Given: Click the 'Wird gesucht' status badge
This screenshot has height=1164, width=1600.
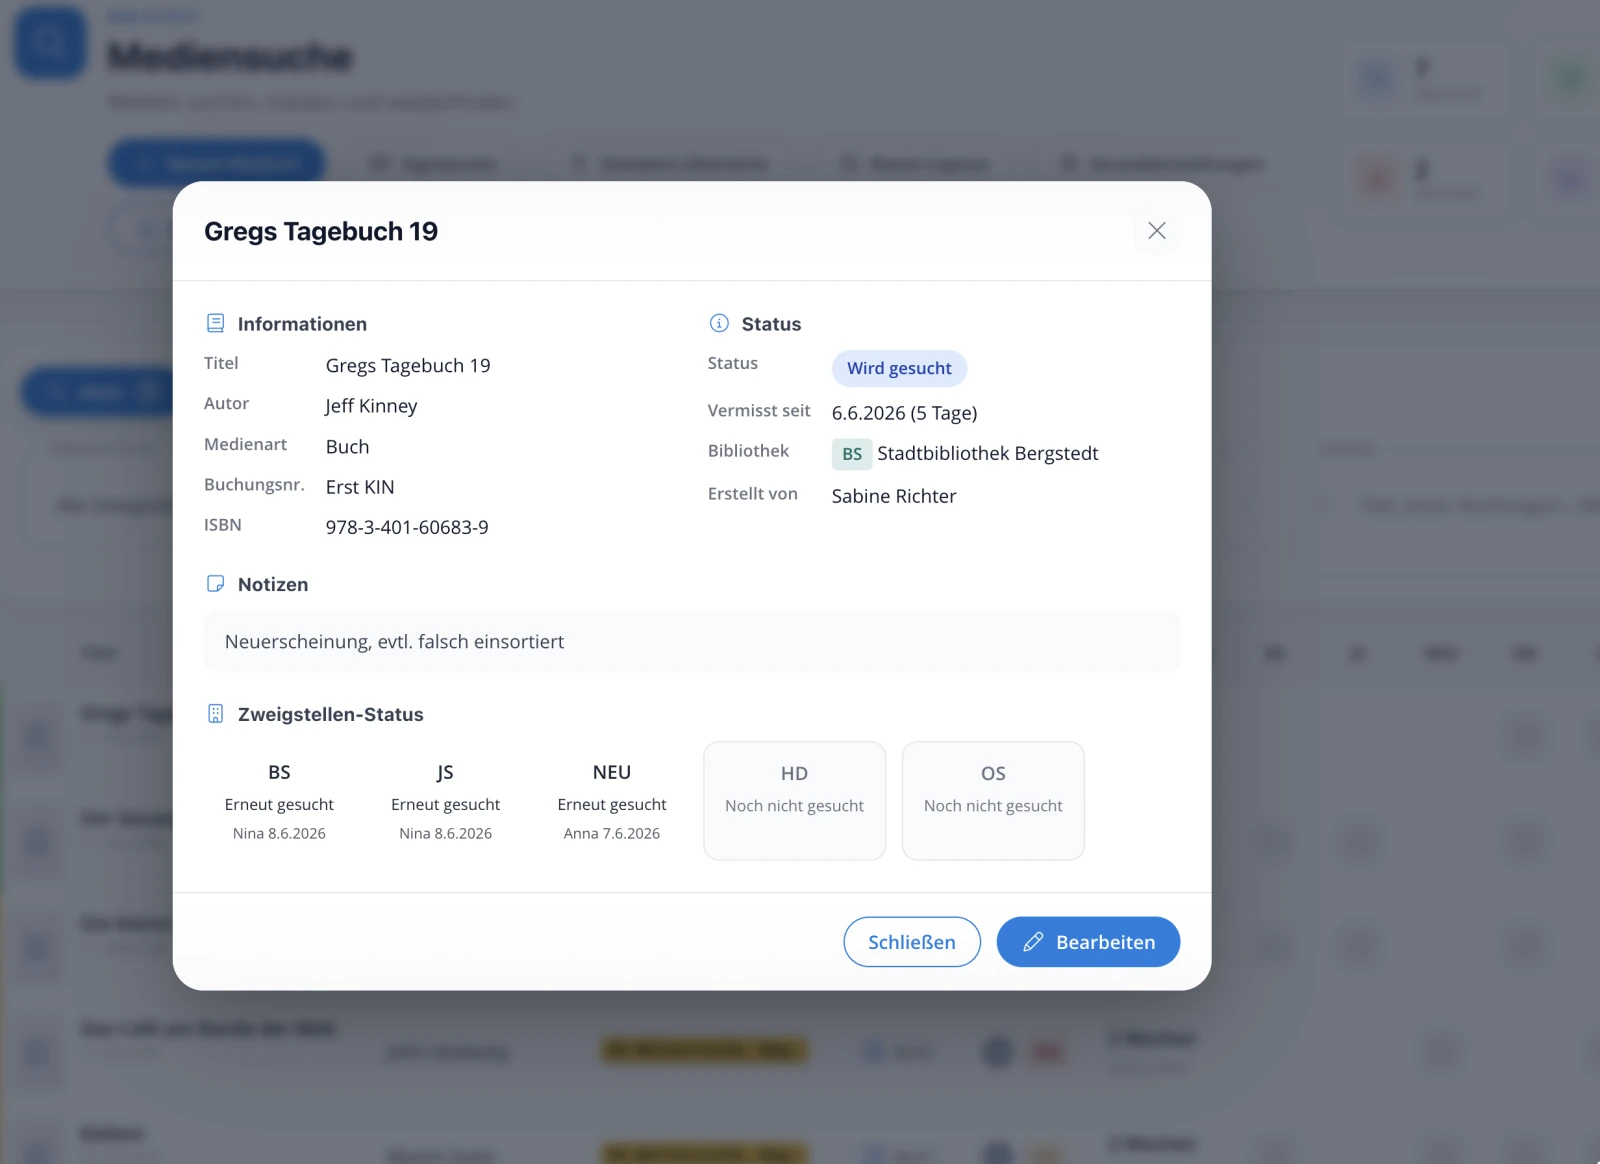Looking at the screenshot, I should click(899, 368).
